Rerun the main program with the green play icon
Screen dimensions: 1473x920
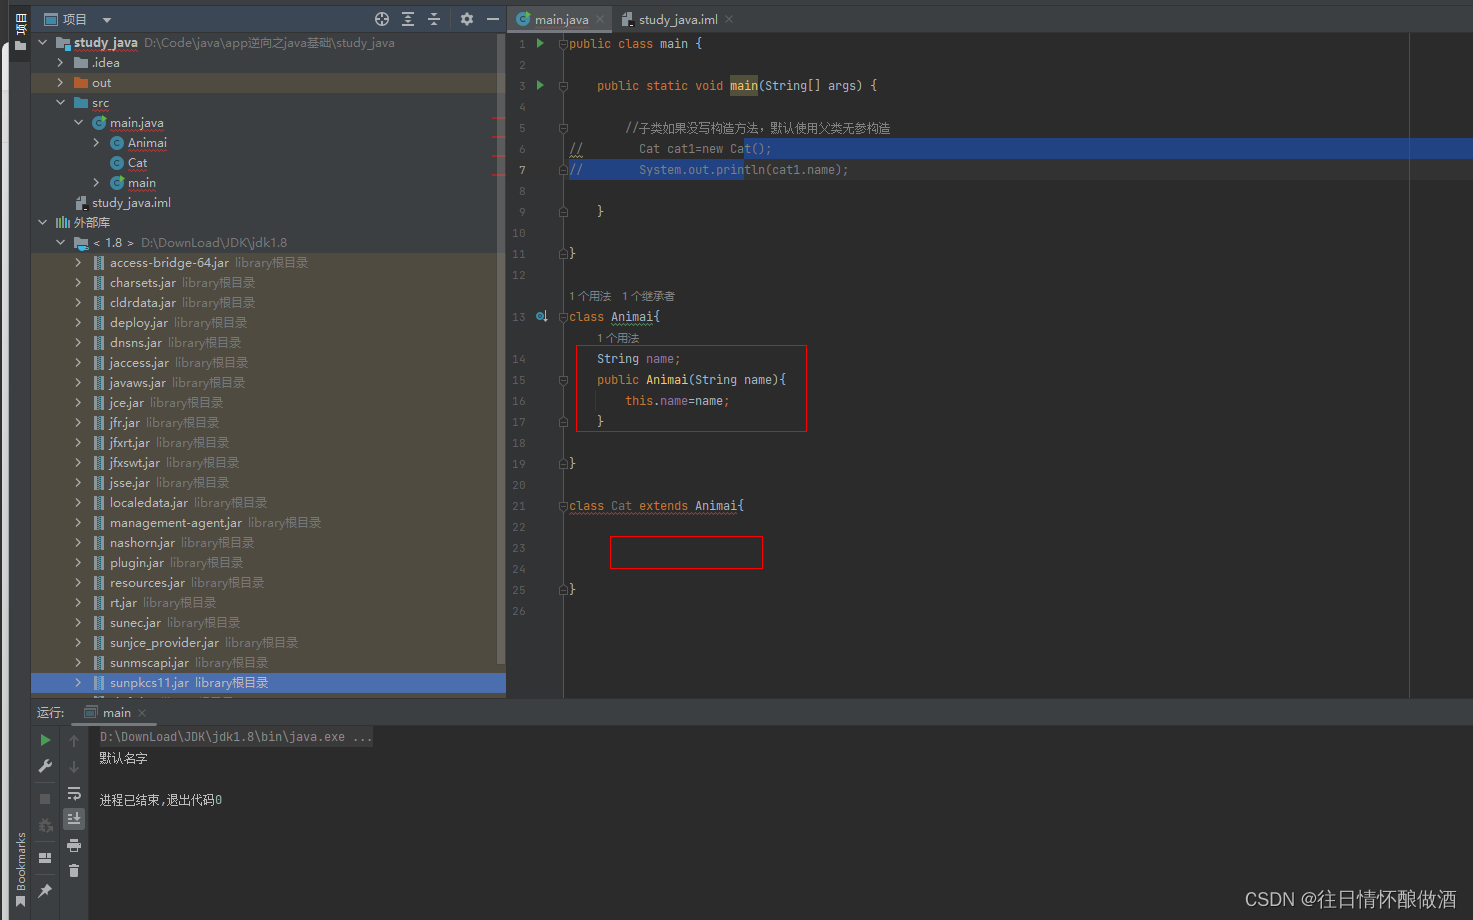coord(44,740)
